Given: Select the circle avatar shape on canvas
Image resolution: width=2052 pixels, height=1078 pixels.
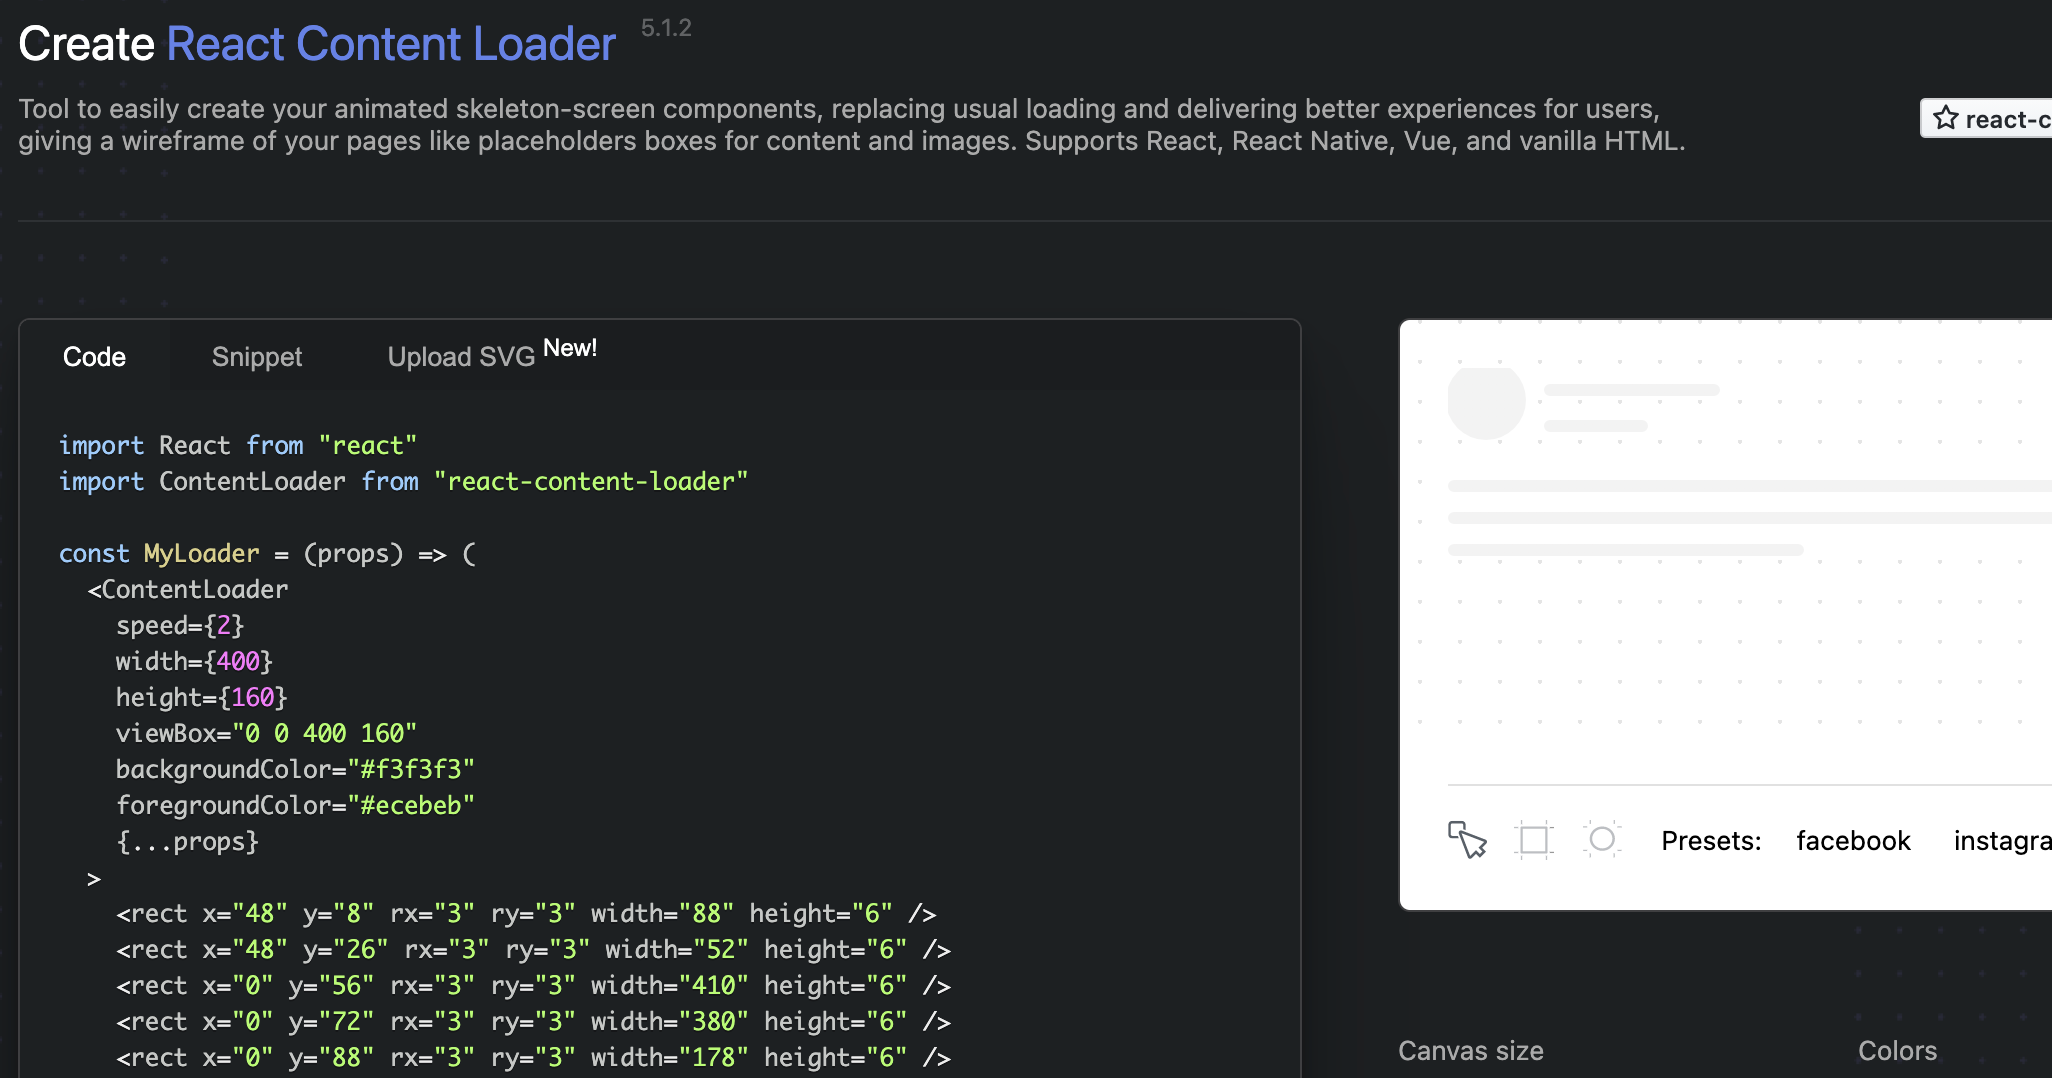Looking at the screenshot, I should (1487, 401).
